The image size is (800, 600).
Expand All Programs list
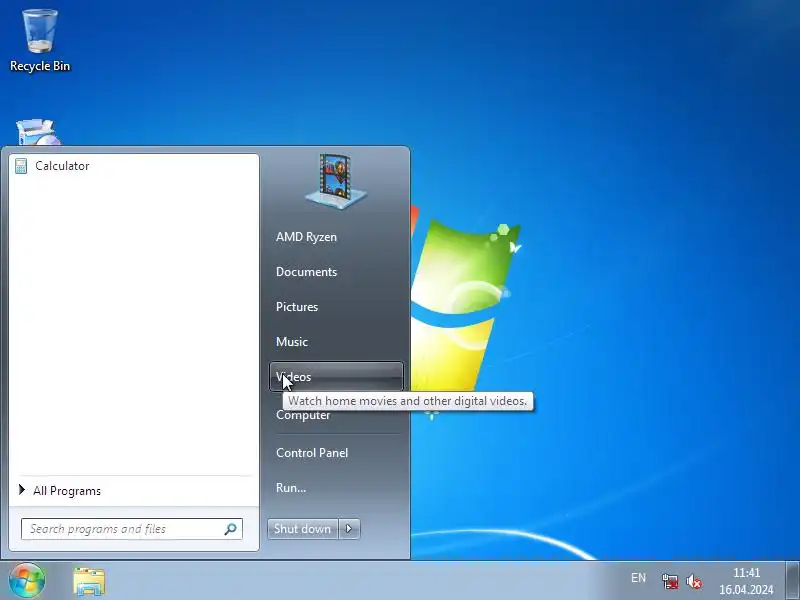pos(134,491)
